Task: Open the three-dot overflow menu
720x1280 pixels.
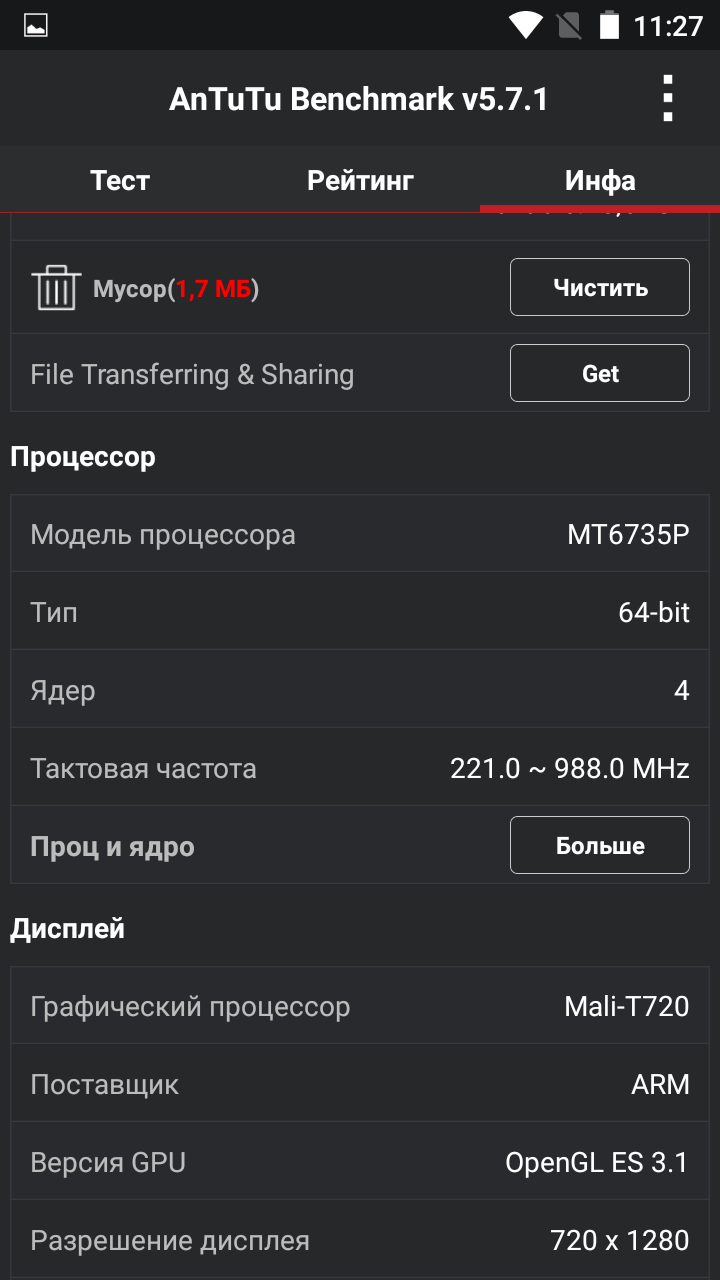Action: (668, 99)
